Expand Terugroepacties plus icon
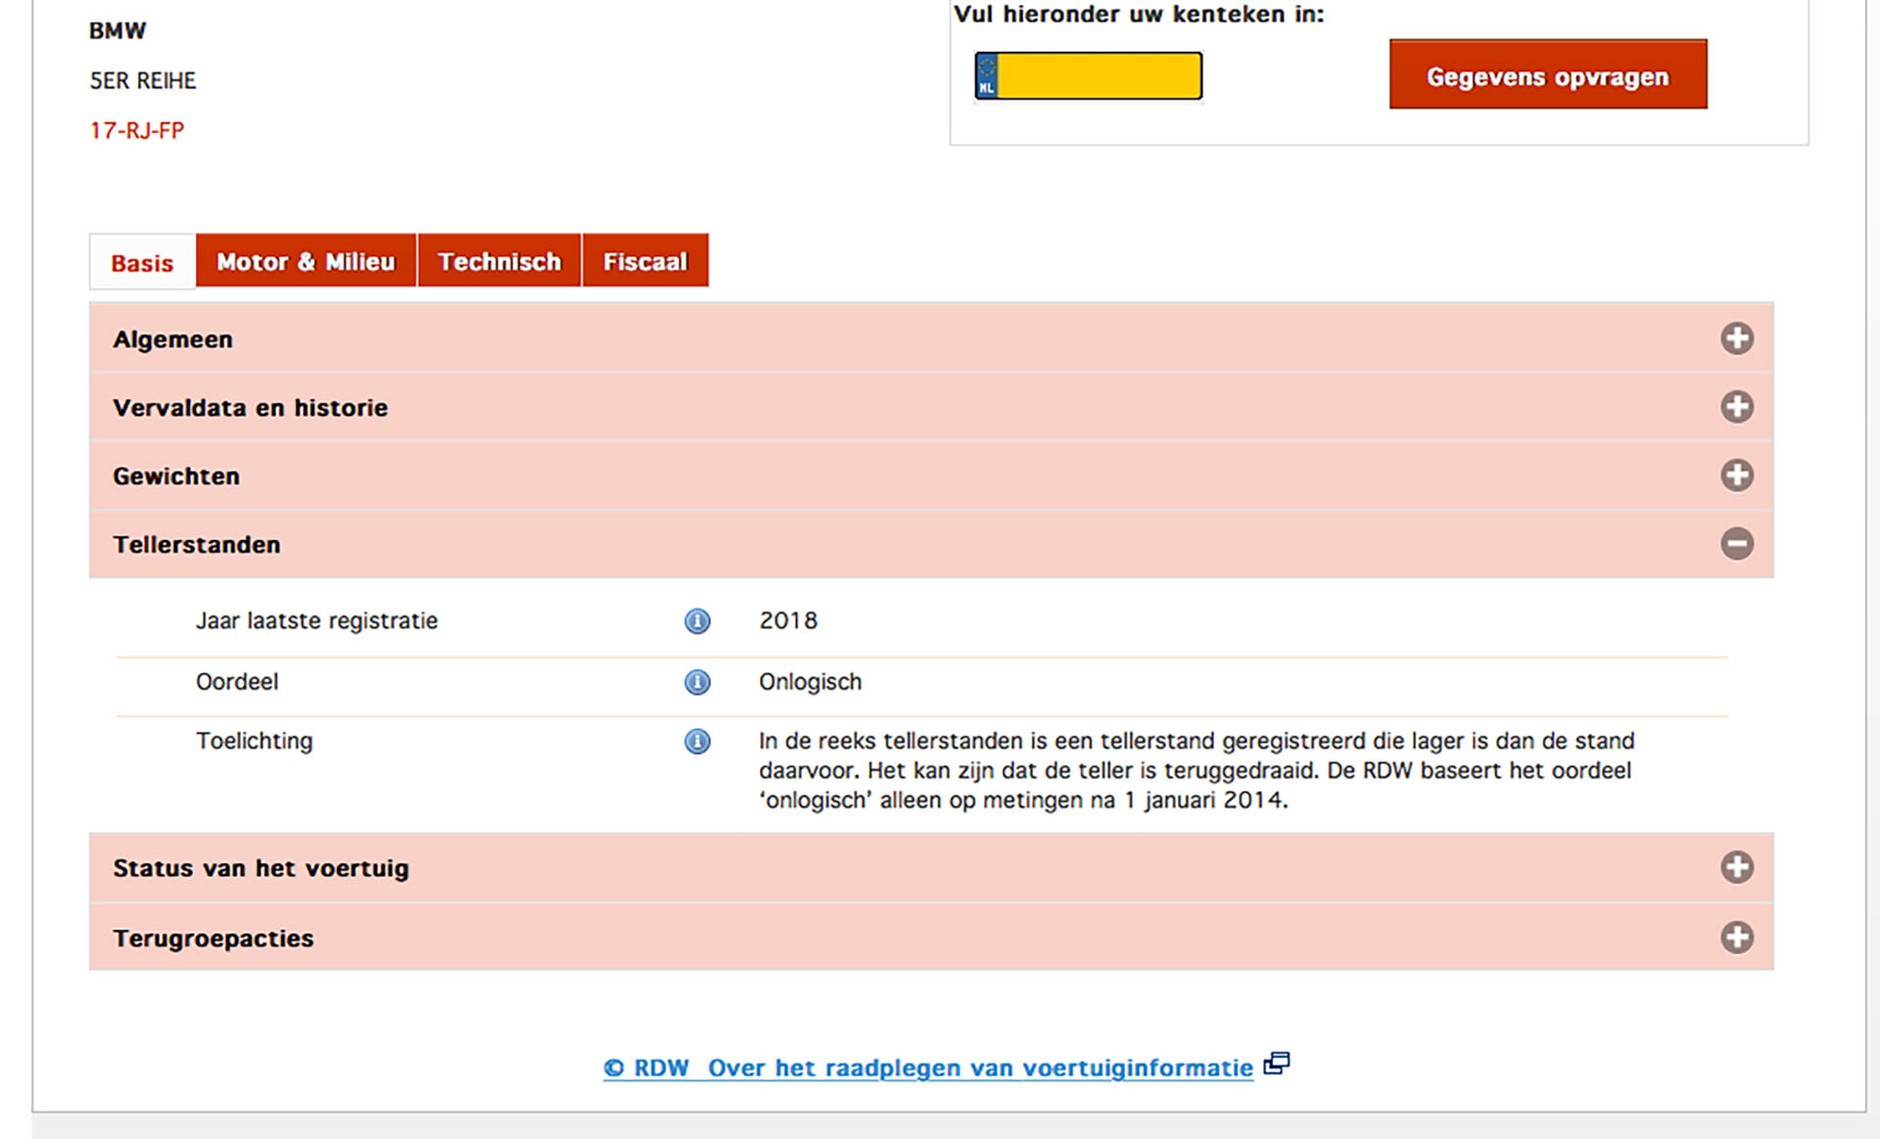The height and width of the screenshot is (1139, 1880). click(x=1737, y=937)
